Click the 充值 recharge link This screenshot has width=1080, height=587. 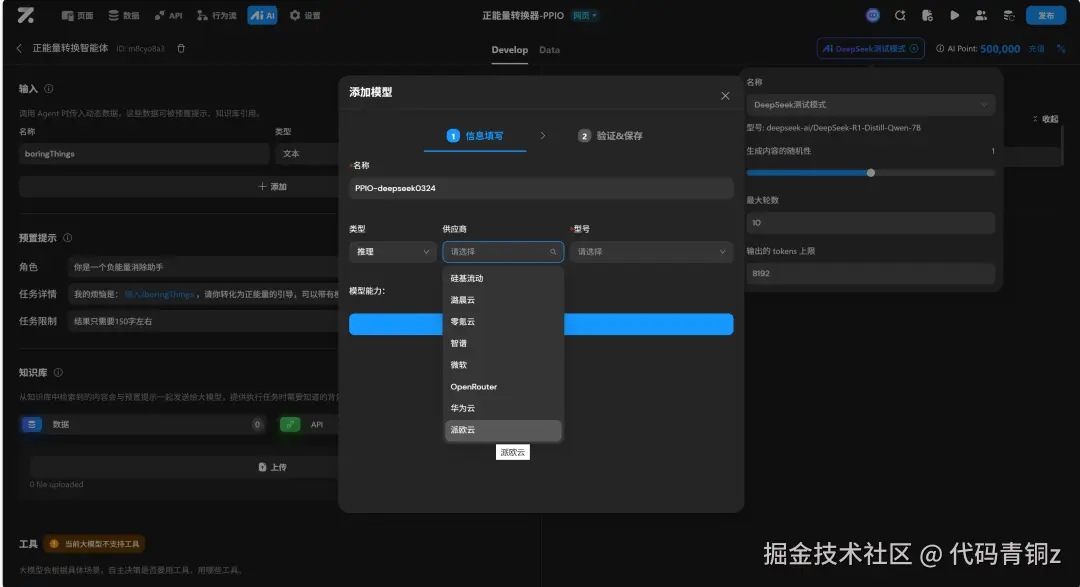click(x=1036, y=48)
